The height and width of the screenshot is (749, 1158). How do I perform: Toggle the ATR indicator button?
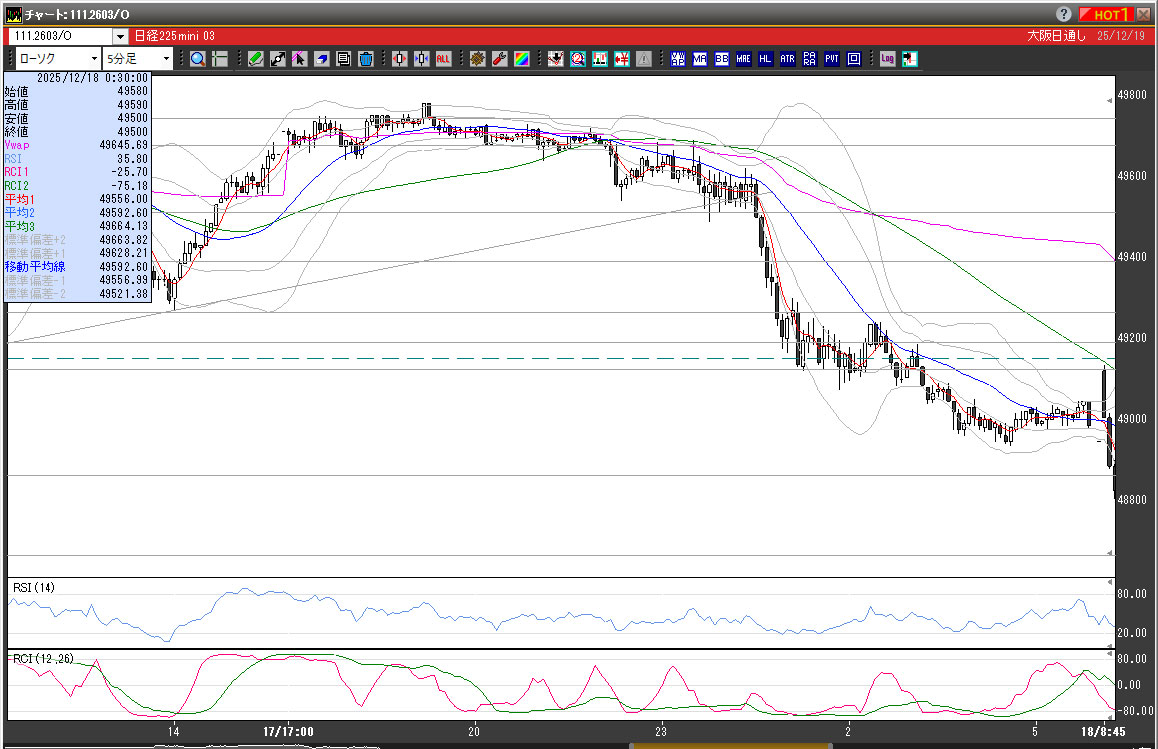pyautogui.click(x=787, y=59)
